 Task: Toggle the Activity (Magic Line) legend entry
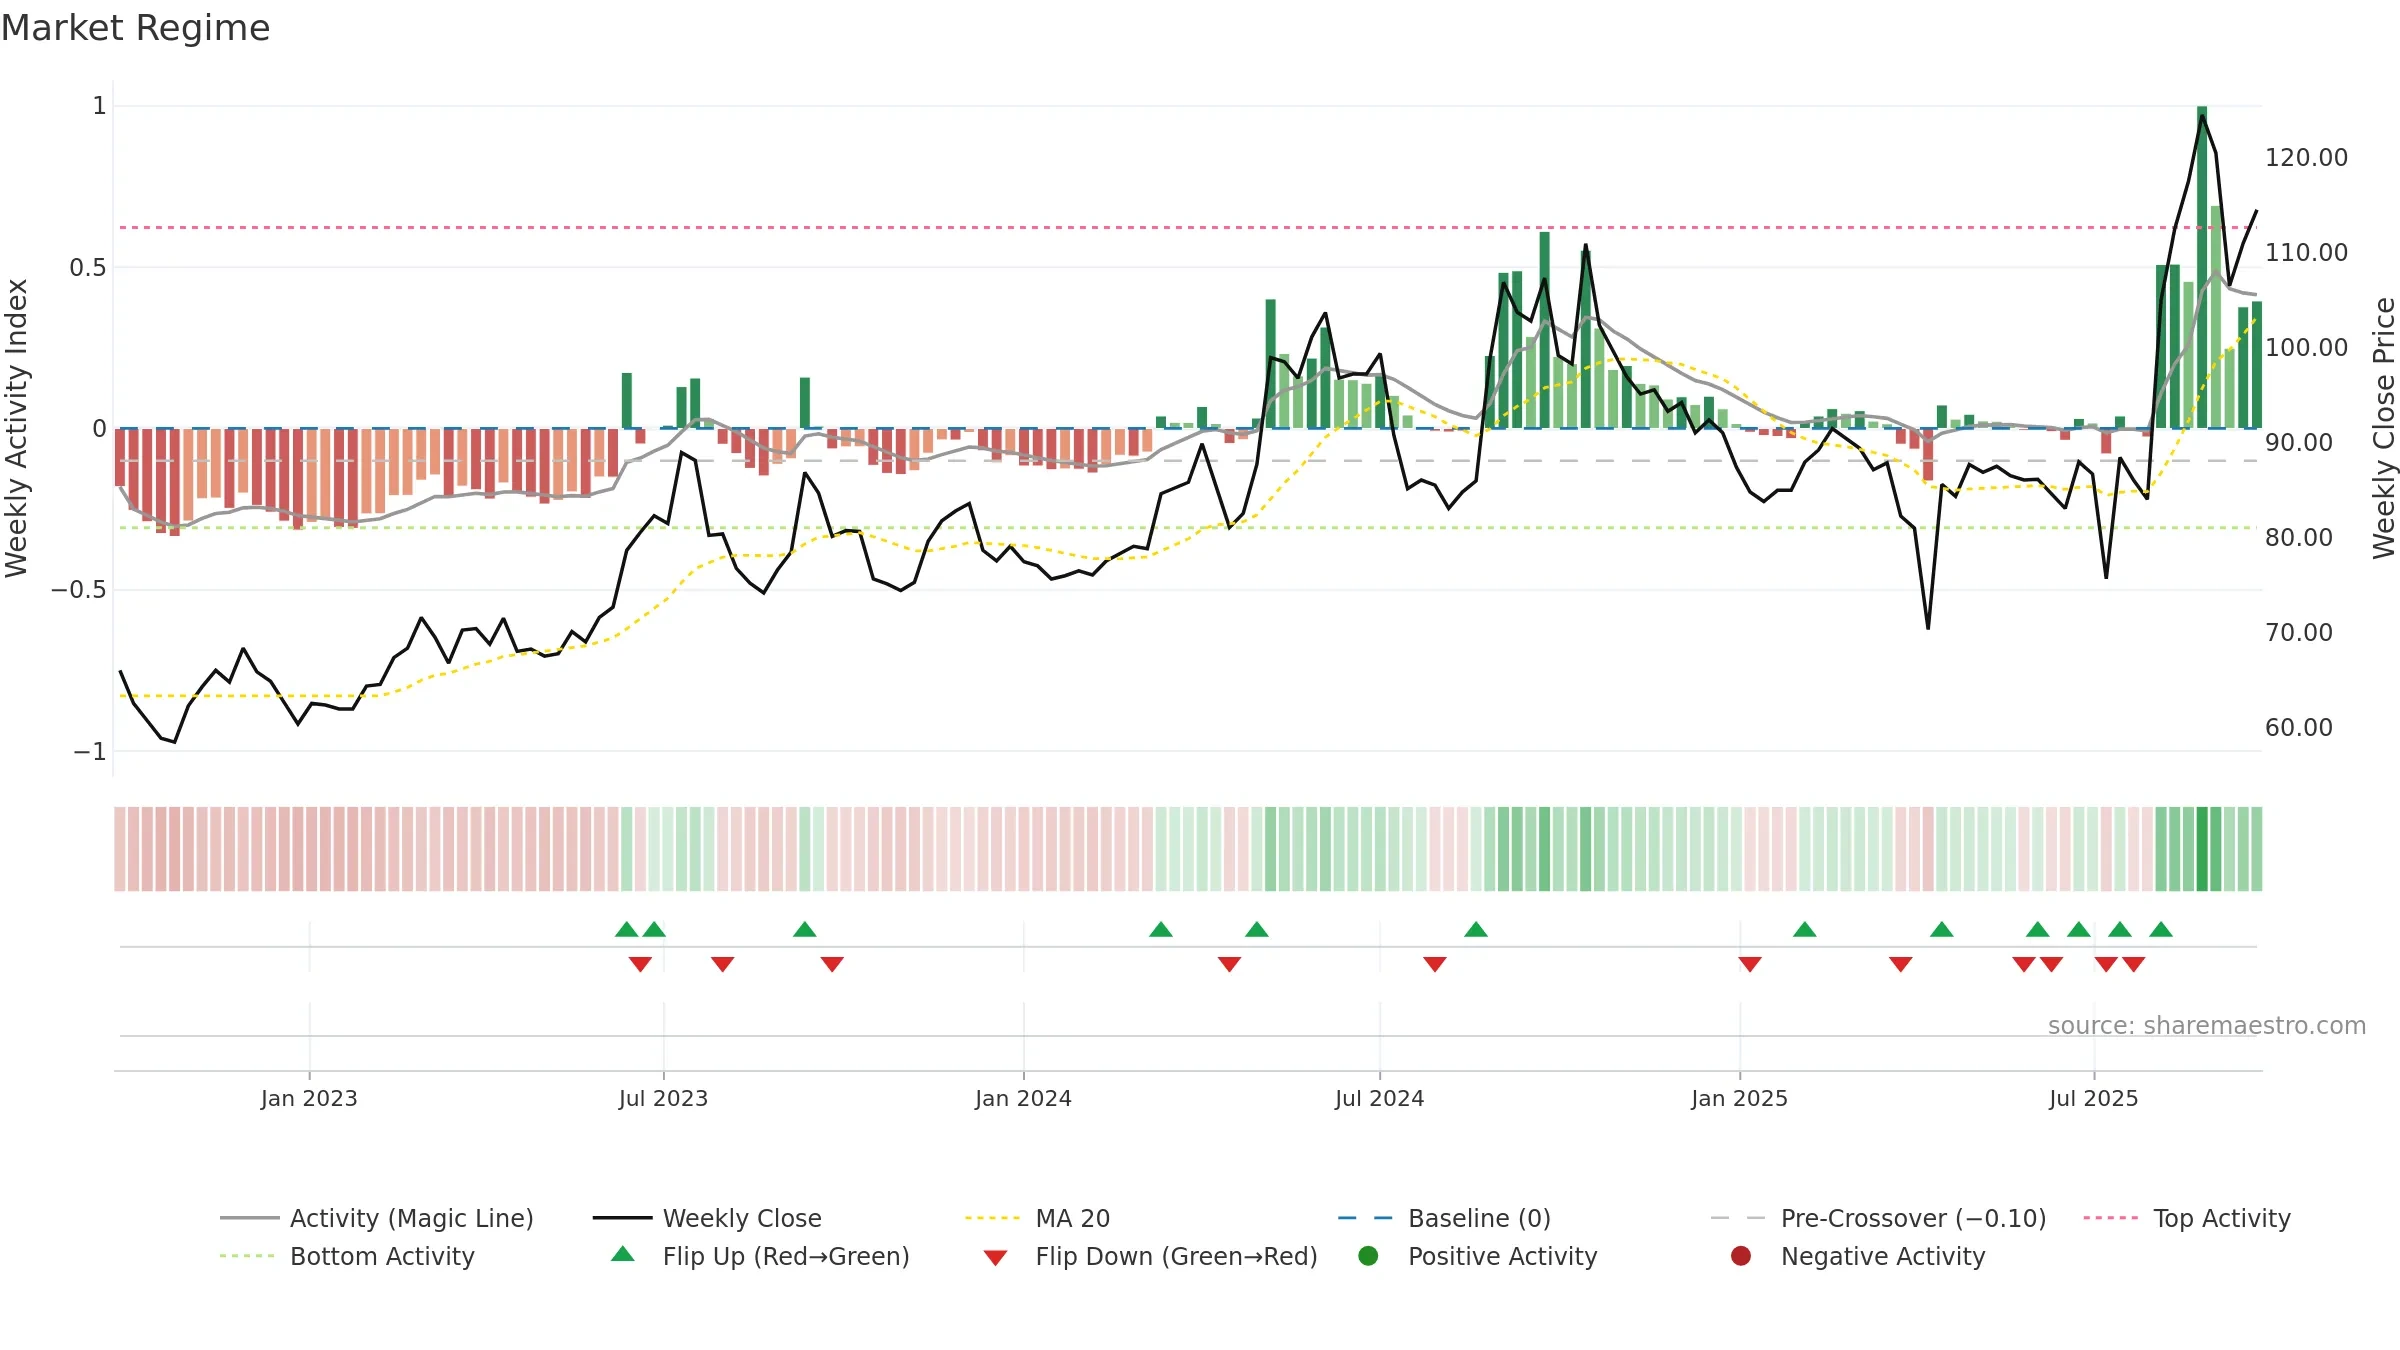click(x=377, y=1218)
